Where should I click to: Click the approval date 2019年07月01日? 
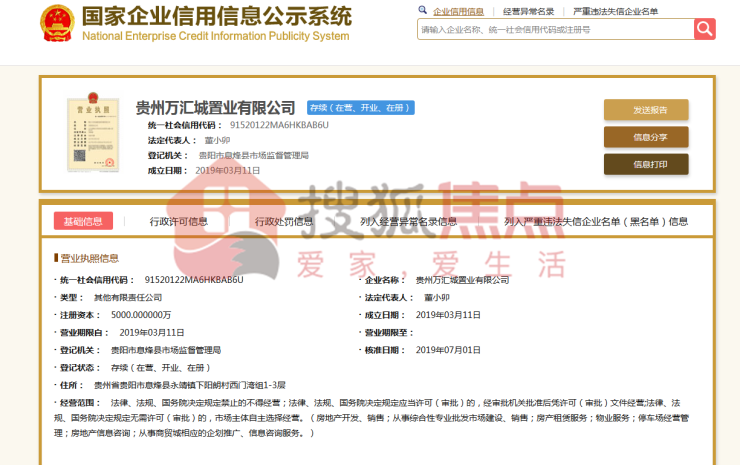[x=448, y=350]
